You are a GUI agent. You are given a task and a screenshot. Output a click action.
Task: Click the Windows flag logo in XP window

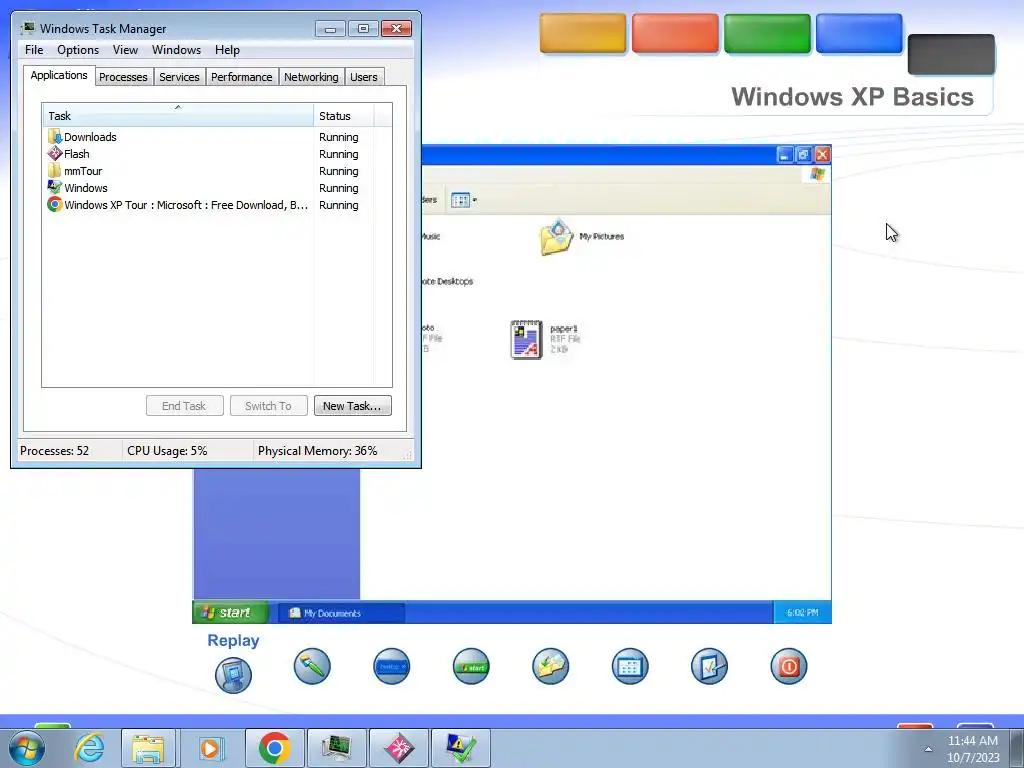pos(817,174)
